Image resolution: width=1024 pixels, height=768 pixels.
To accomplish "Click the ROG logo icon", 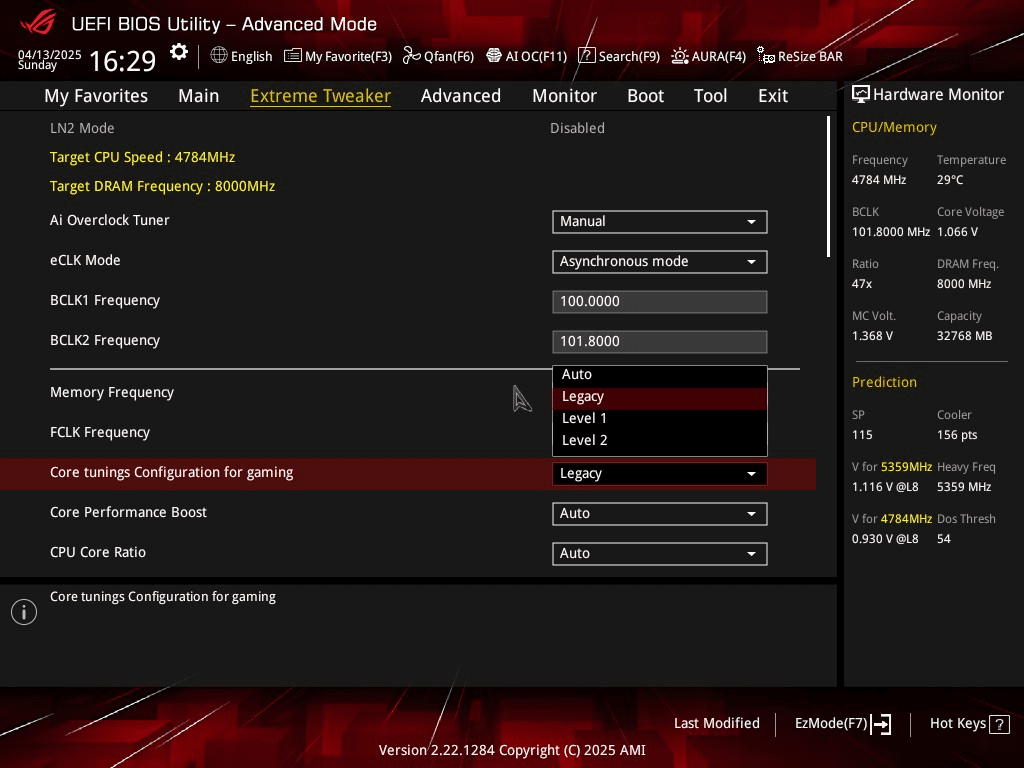I will 38,23.
